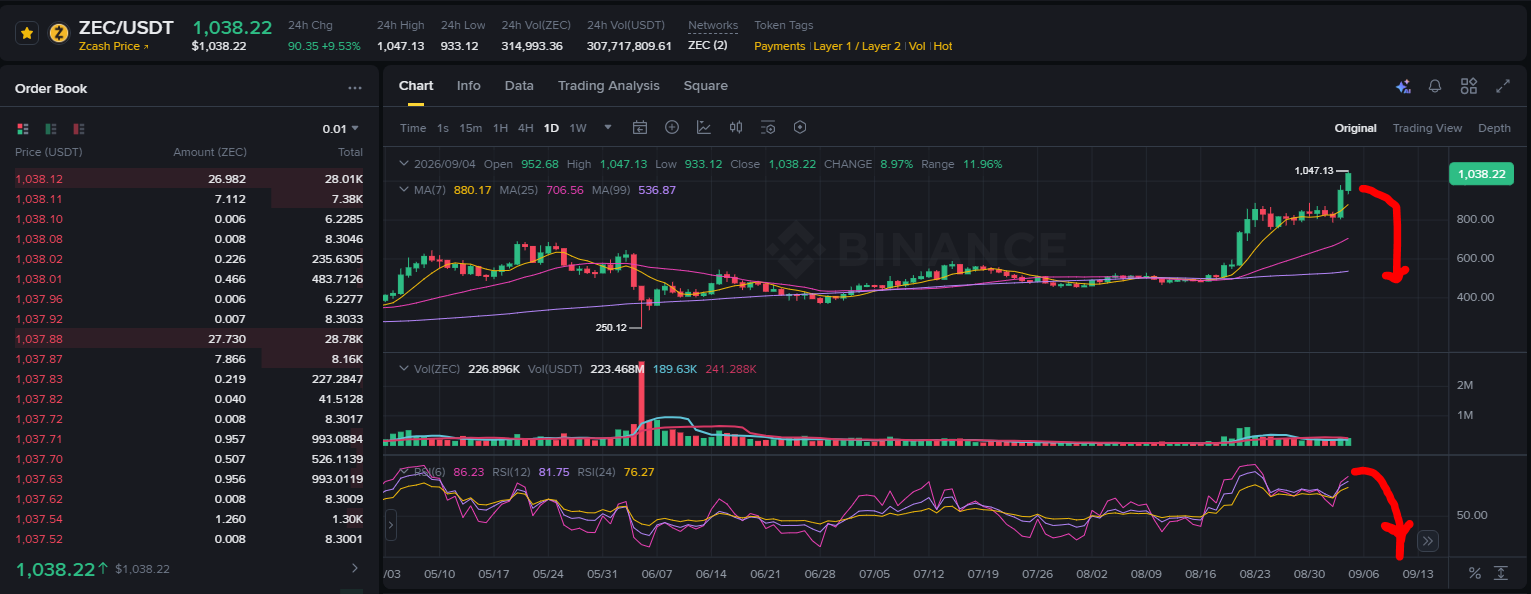The height and width of the screenshot is (594, 1531).
Task: Click the MA(25) value 706.56
Action: click(x=563, y=190)
